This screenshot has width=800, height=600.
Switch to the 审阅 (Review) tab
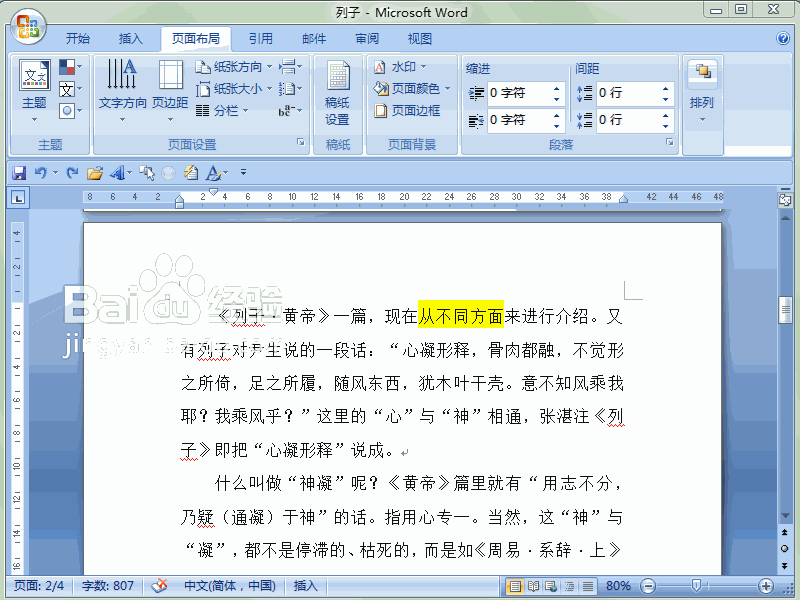[367, 39]
